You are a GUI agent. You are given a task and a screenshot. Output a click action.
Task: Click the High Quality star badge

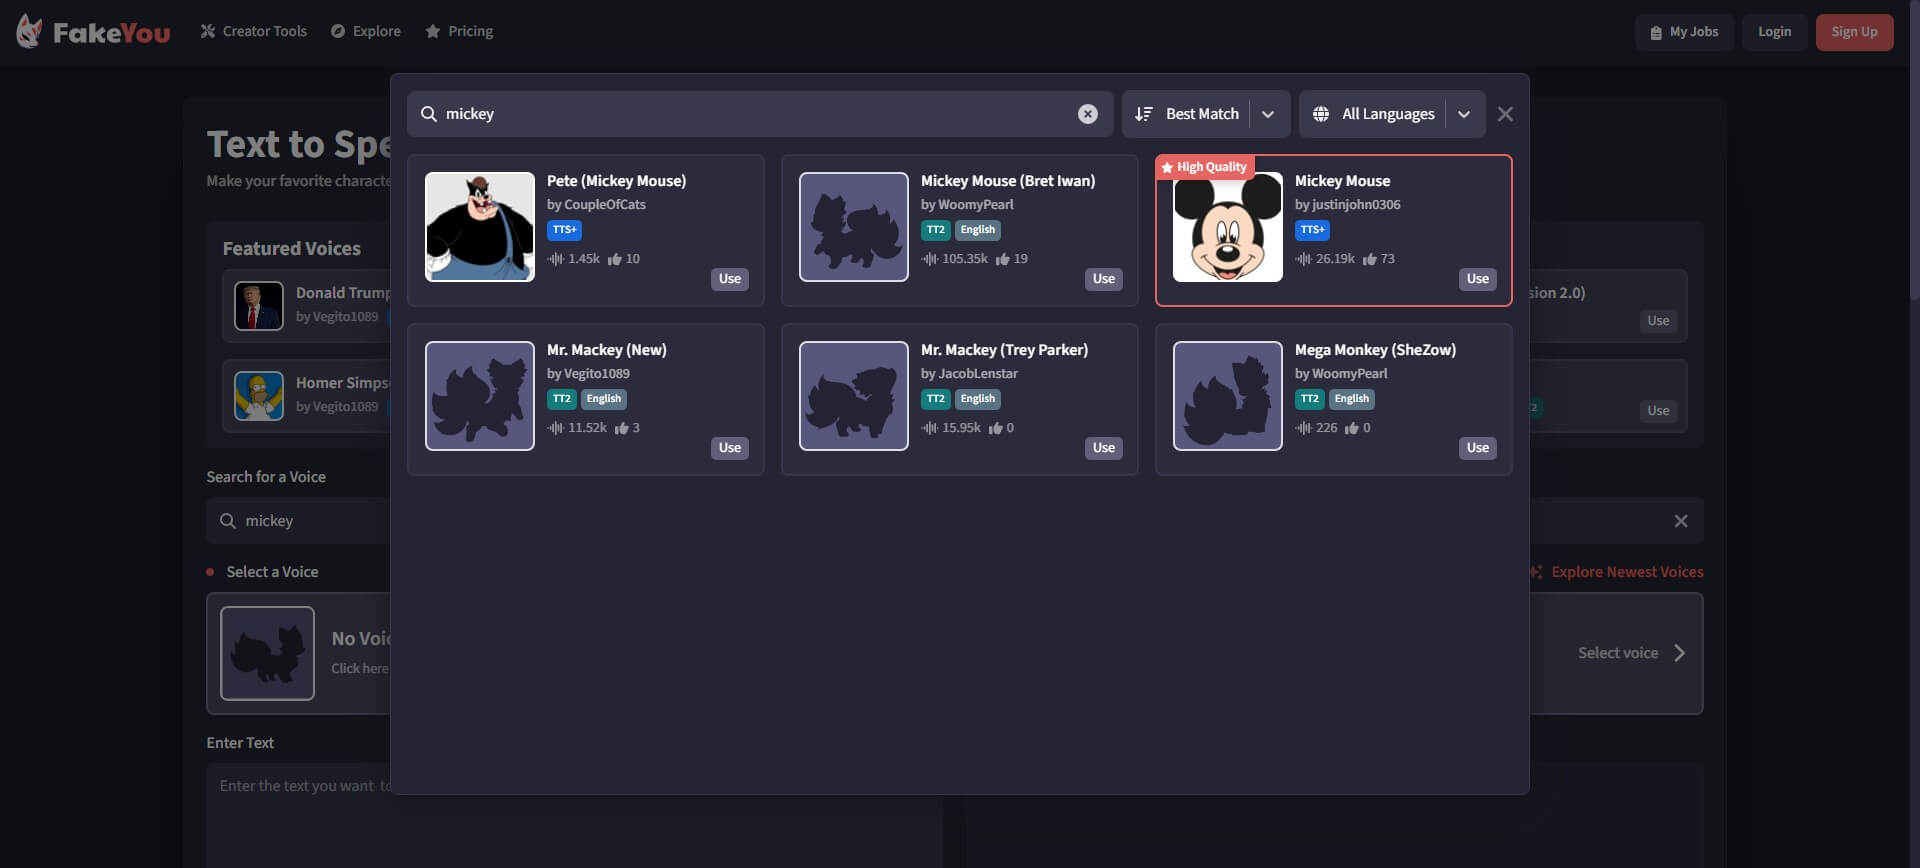[1205, 167]
